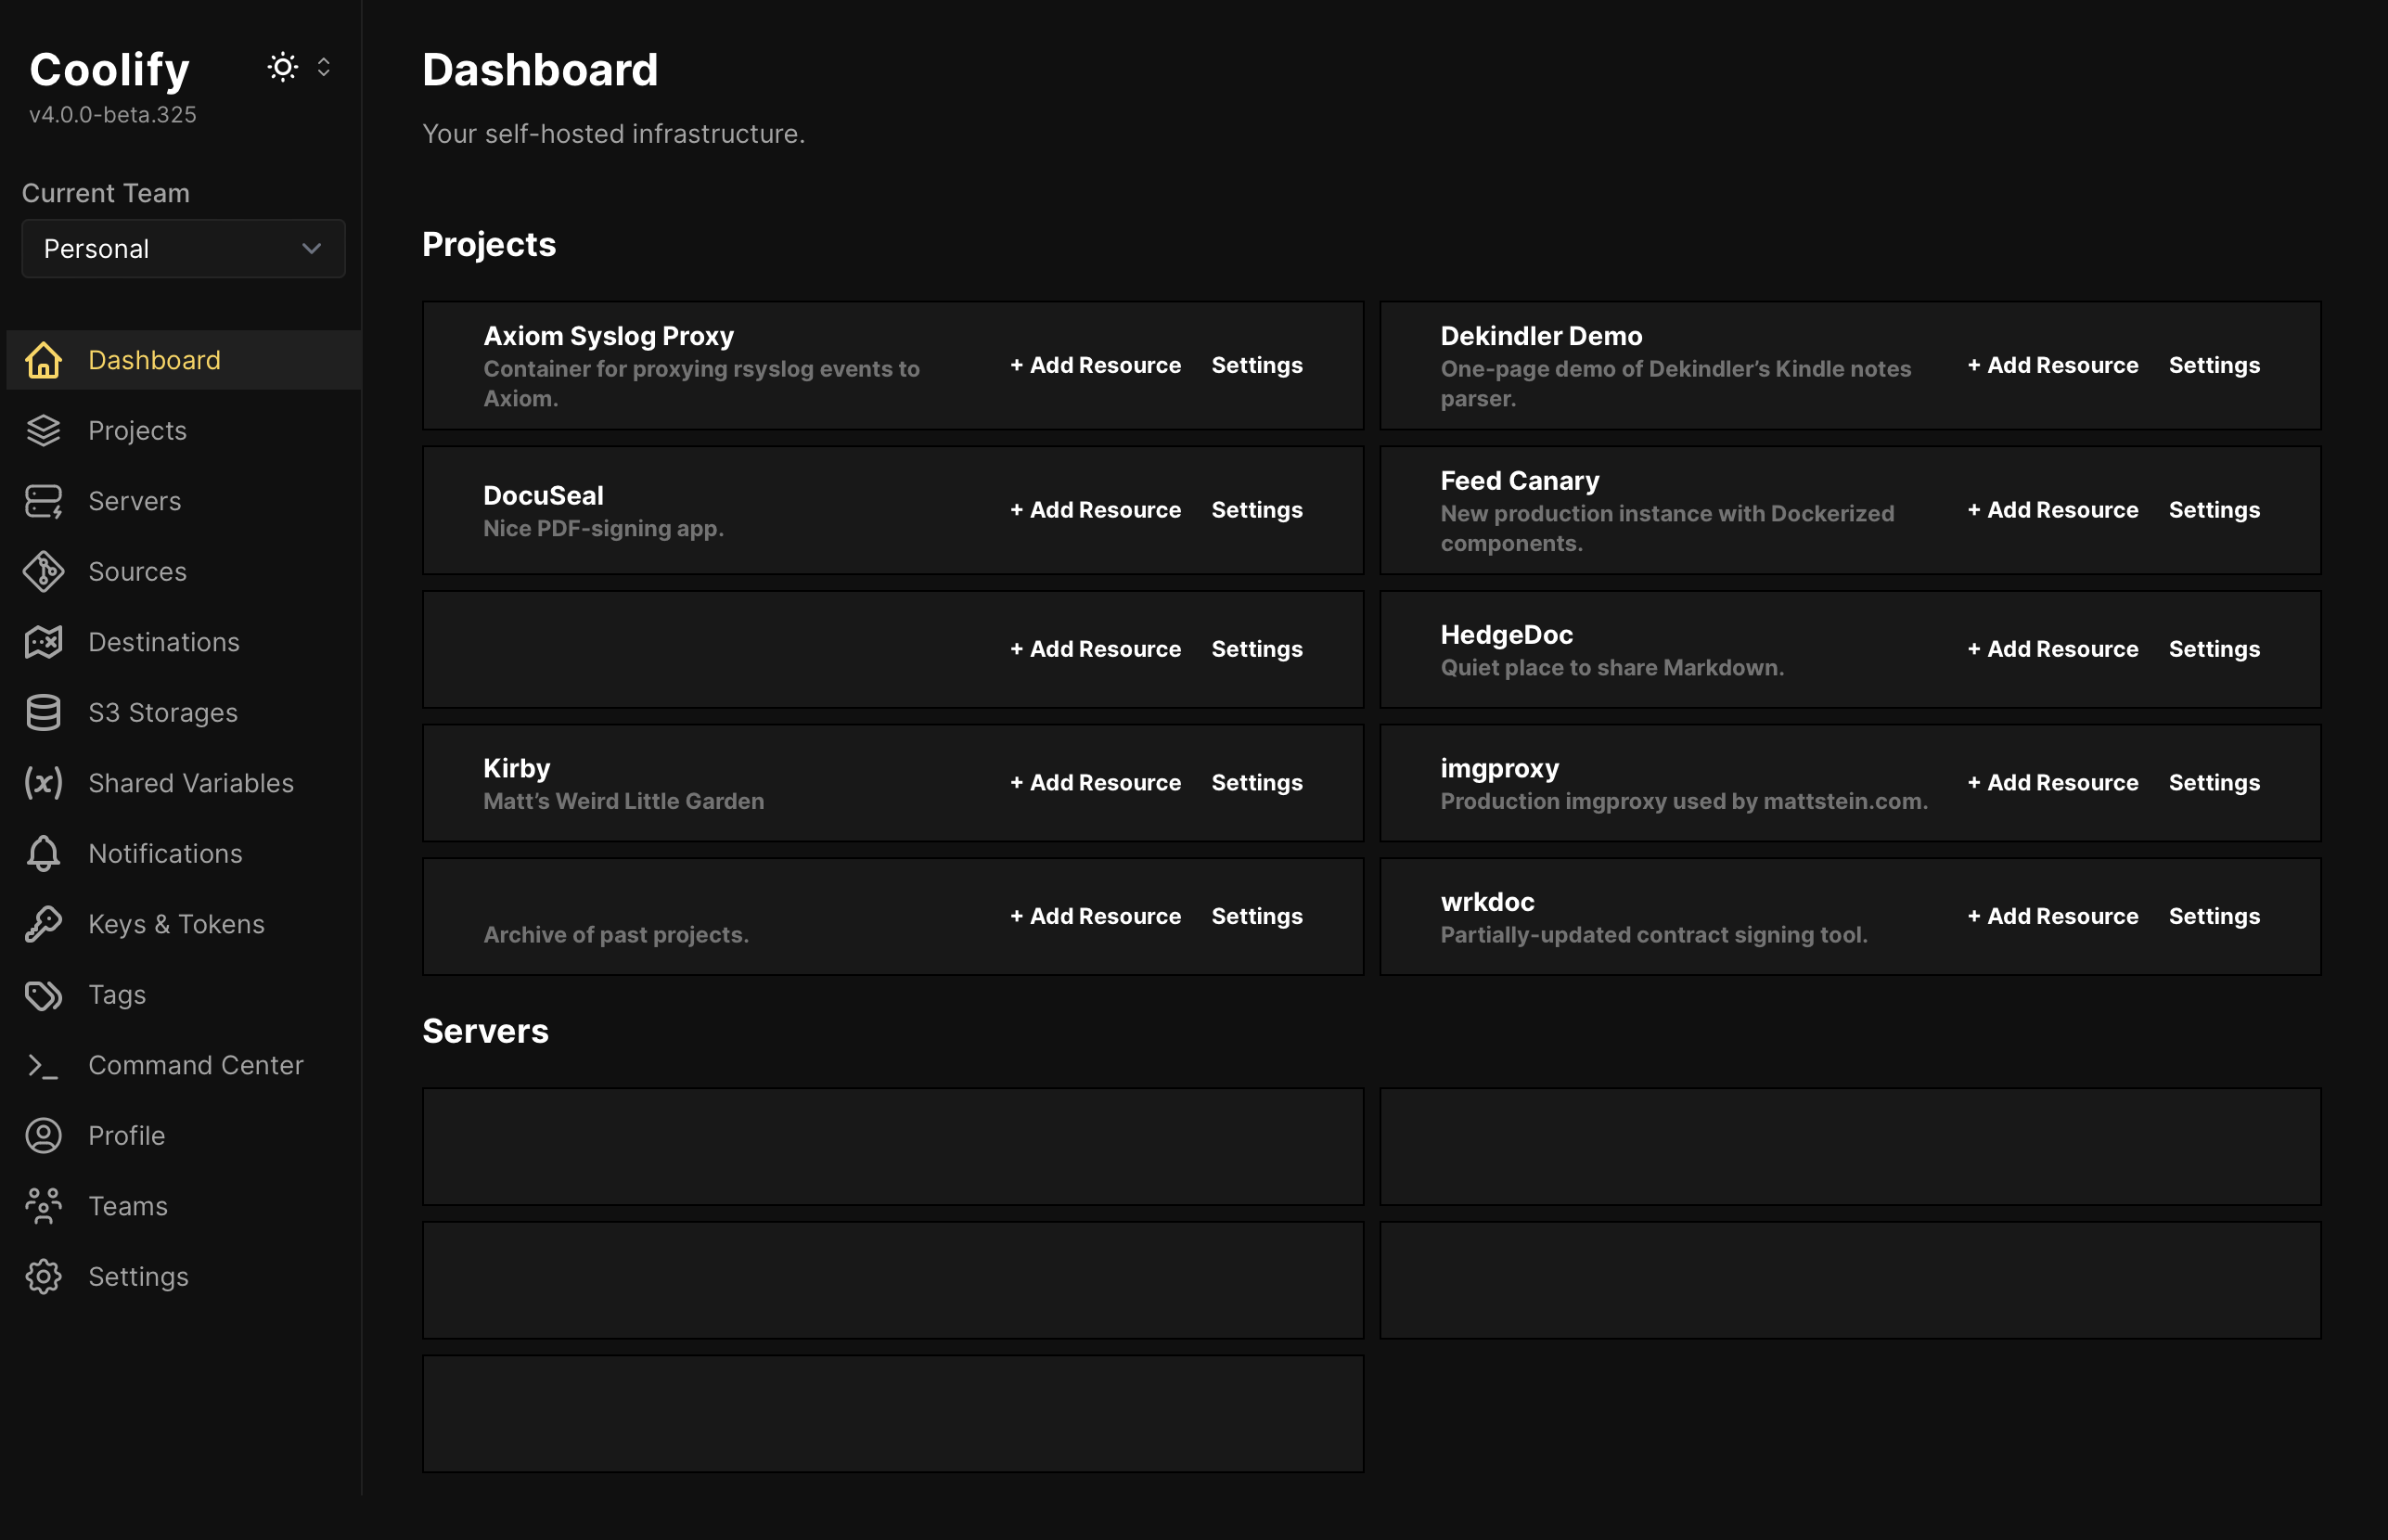The image size is (2388, 1540).
Task: Open Shared Variables via the (x) icon
Action: coord(43,783)
